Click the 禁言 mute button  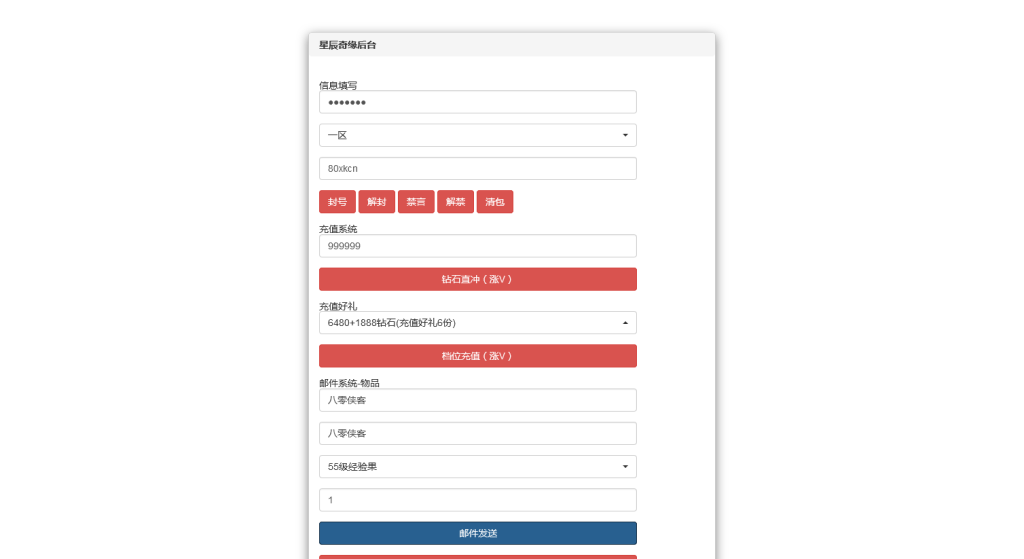416,202
